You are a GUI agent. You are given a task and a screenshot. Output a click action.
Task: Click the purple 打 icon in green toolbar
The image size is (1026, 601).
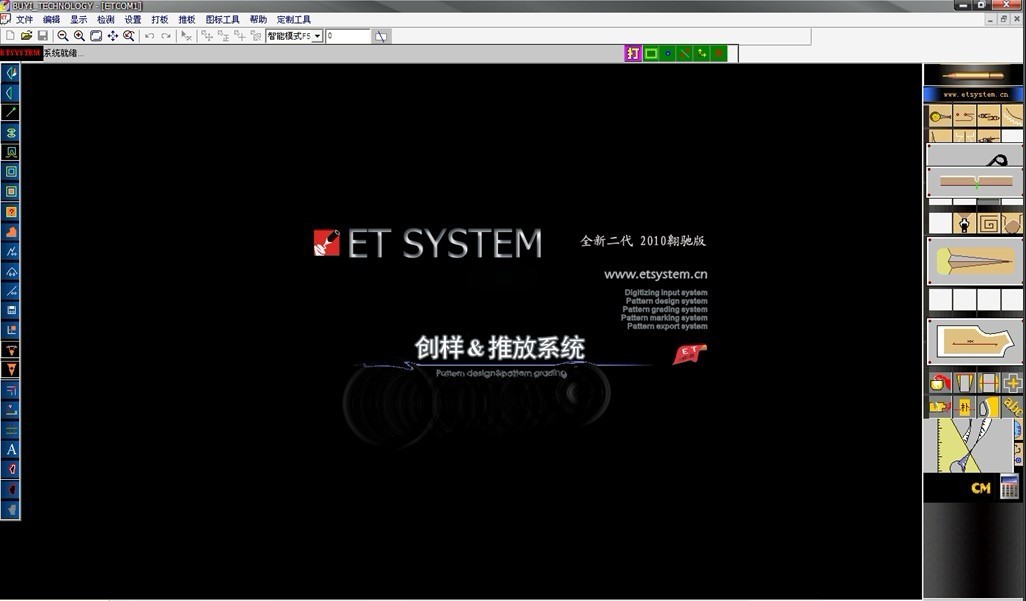point(632,53)
